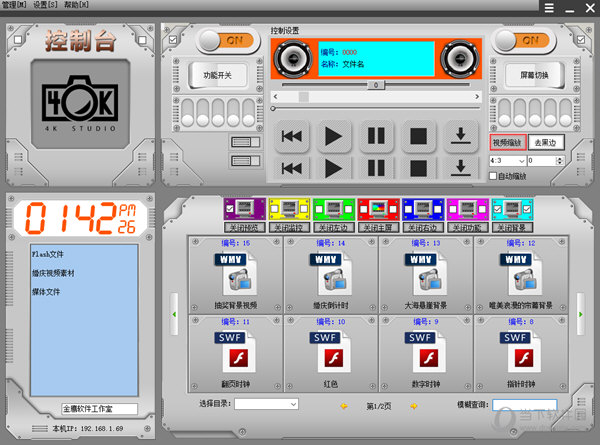Select 媒体文件 in the category list
Image resolution: width=600 pixels, height=445 pixels.
[x=46, y=292]
